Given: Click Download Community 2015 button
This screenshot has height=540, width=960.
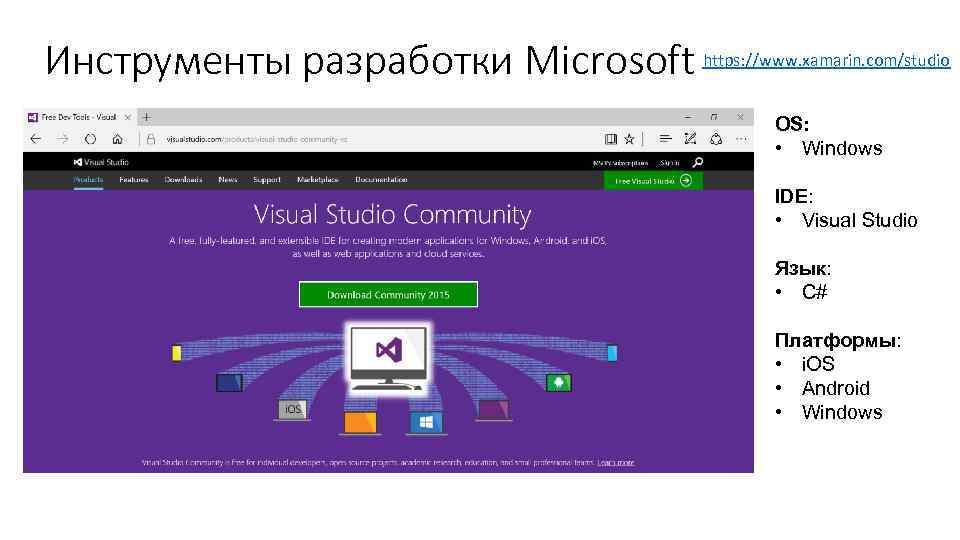Looking at the screenshot, I should [388, 294].
